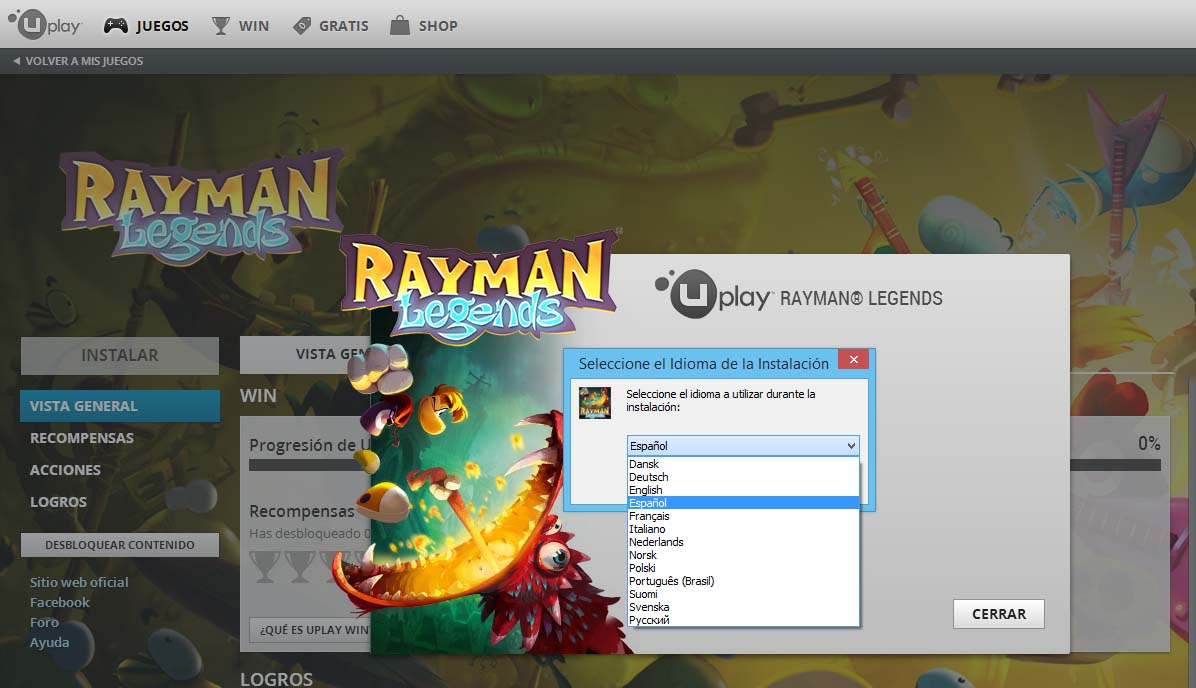Click the Uplay logo icon in top bar

(x=44, y=24)
